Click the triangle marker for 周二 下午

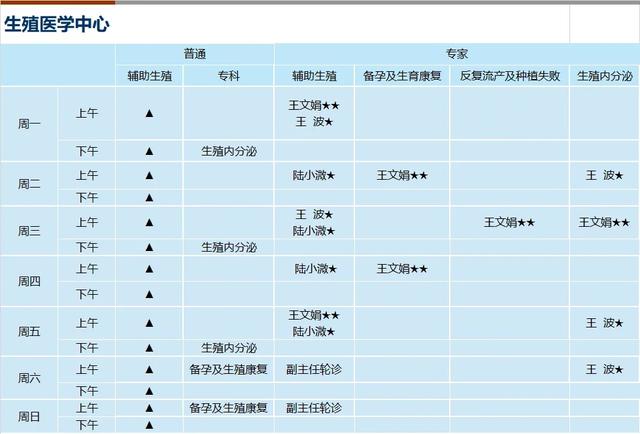point(149,198)
